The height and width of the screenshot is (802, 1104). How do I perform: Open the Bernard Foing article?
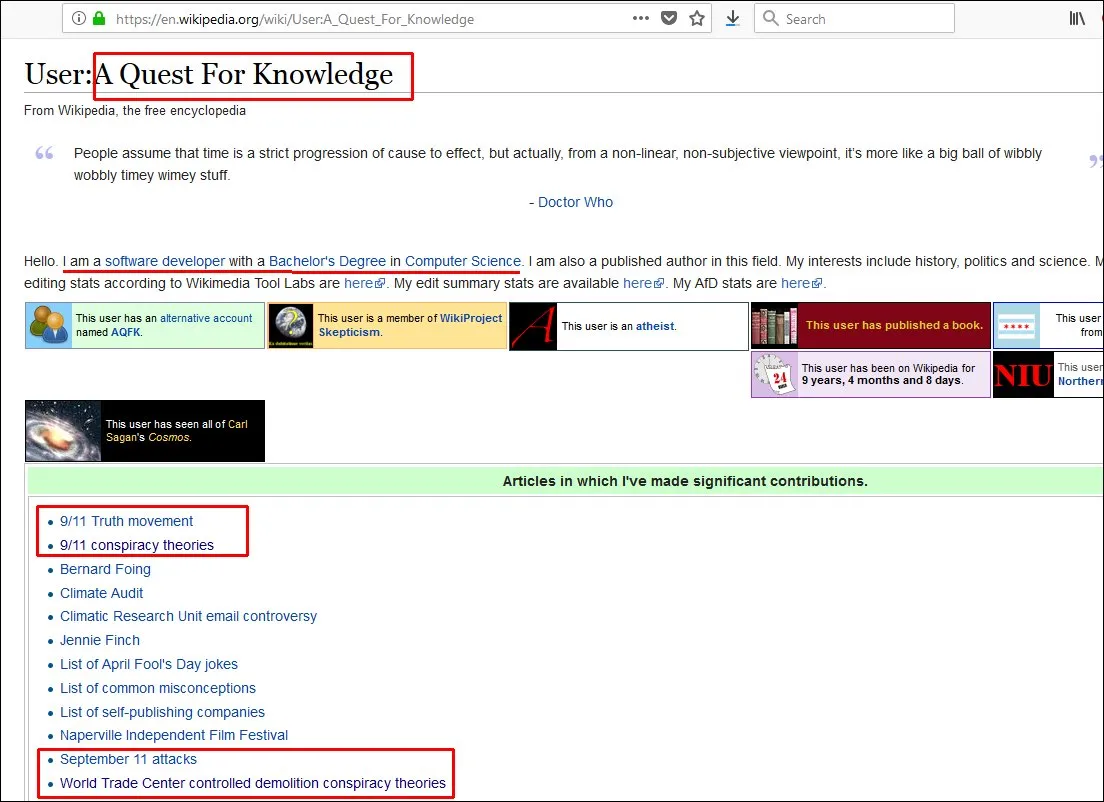coord(105,569)
